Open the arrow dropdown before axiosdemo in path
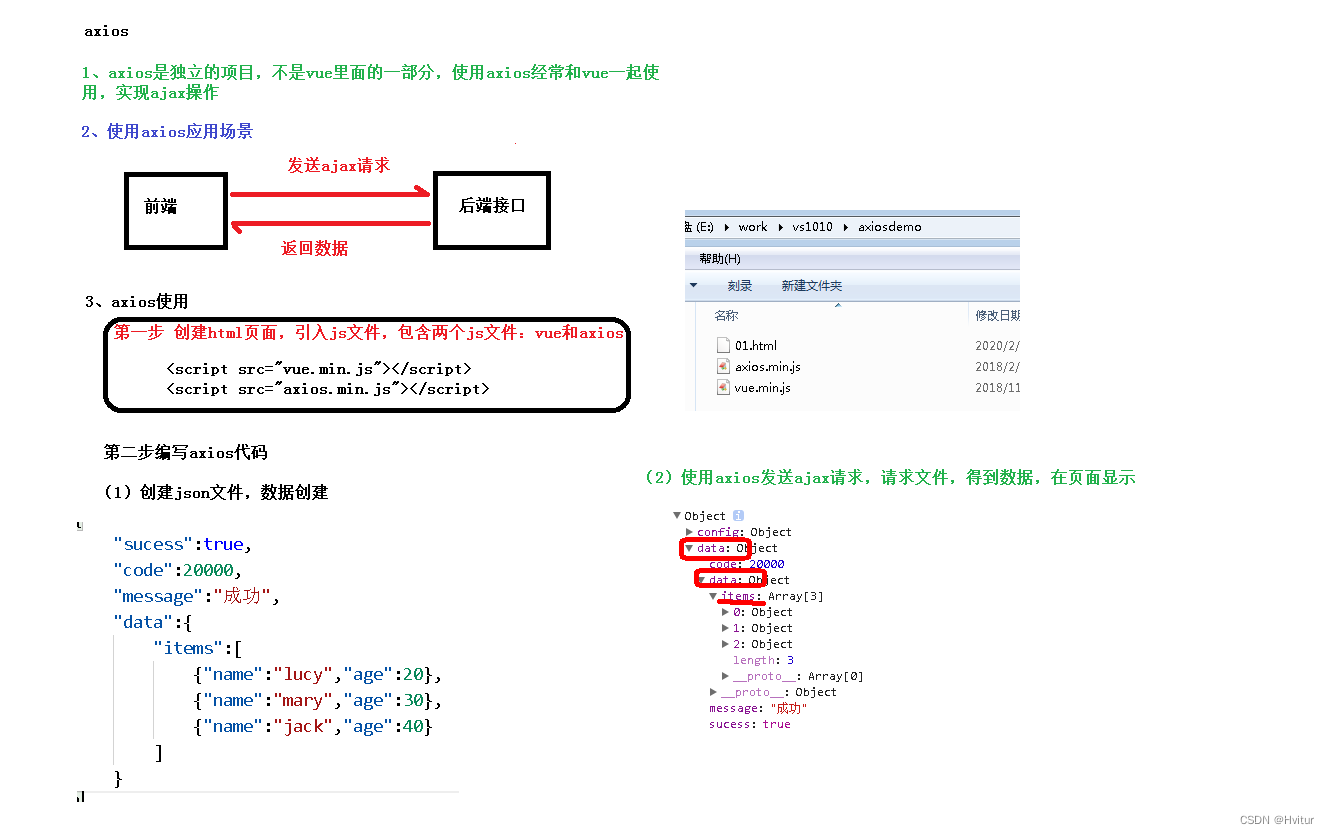1329x834 pixels. coord(847,227)
